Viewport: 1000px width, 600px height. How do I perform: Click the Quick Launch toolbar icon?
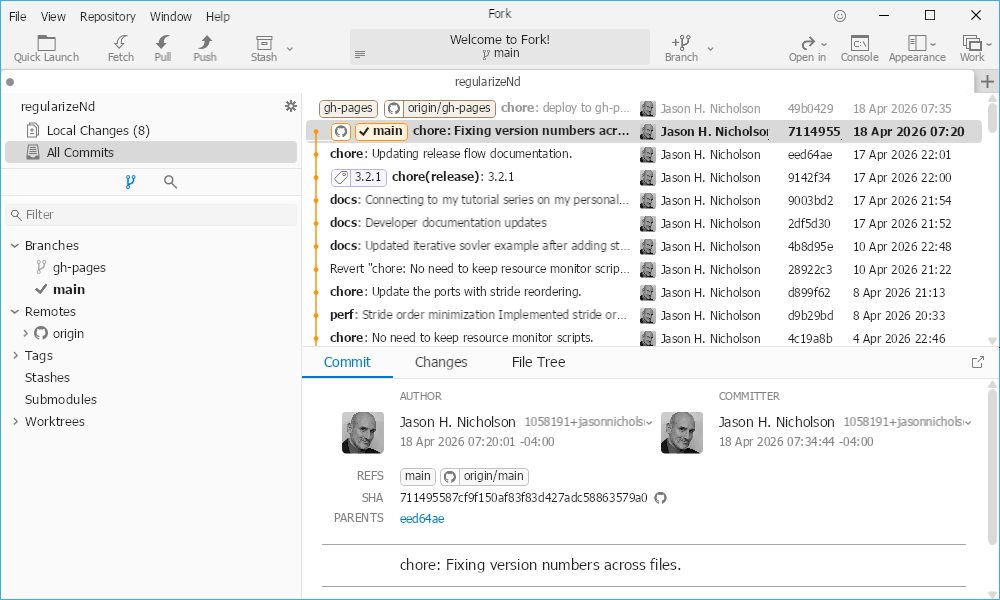46,43
